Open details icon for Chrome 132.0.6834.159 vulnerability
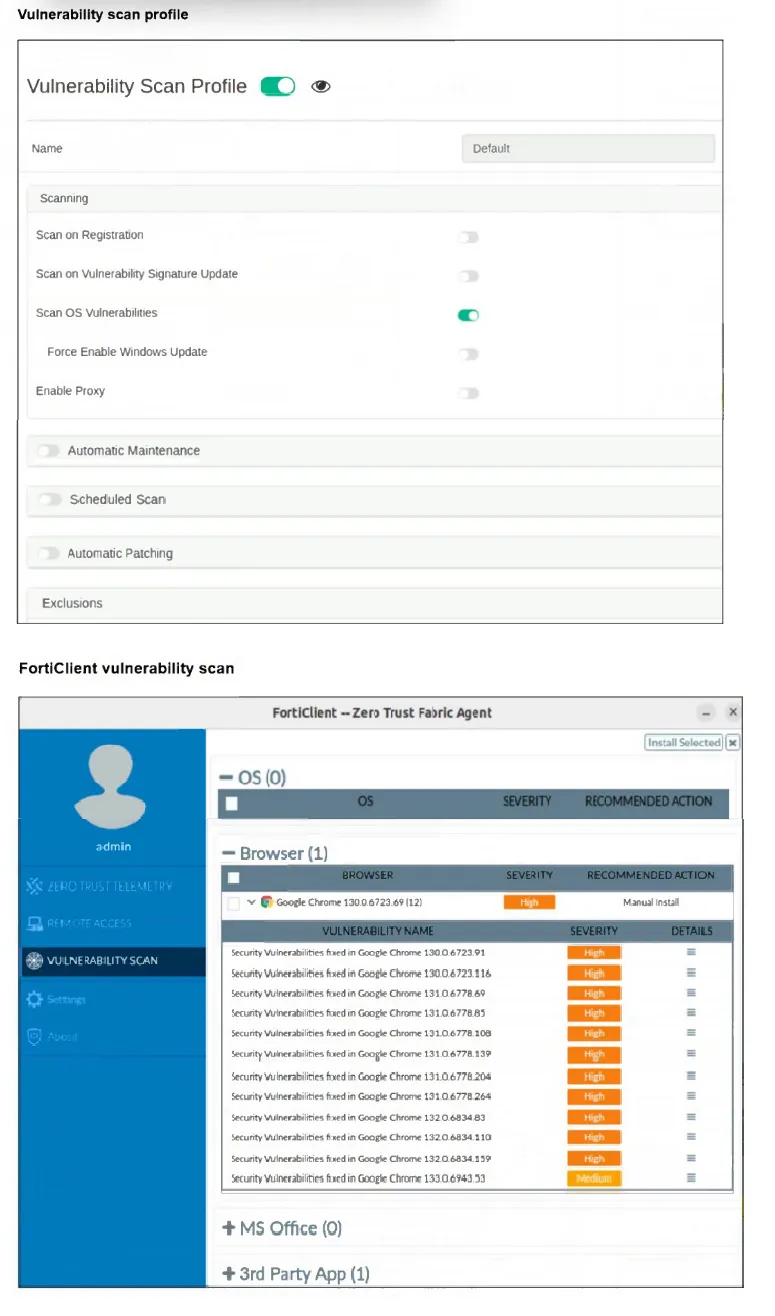775x1316 pixels. (691, 1158)
